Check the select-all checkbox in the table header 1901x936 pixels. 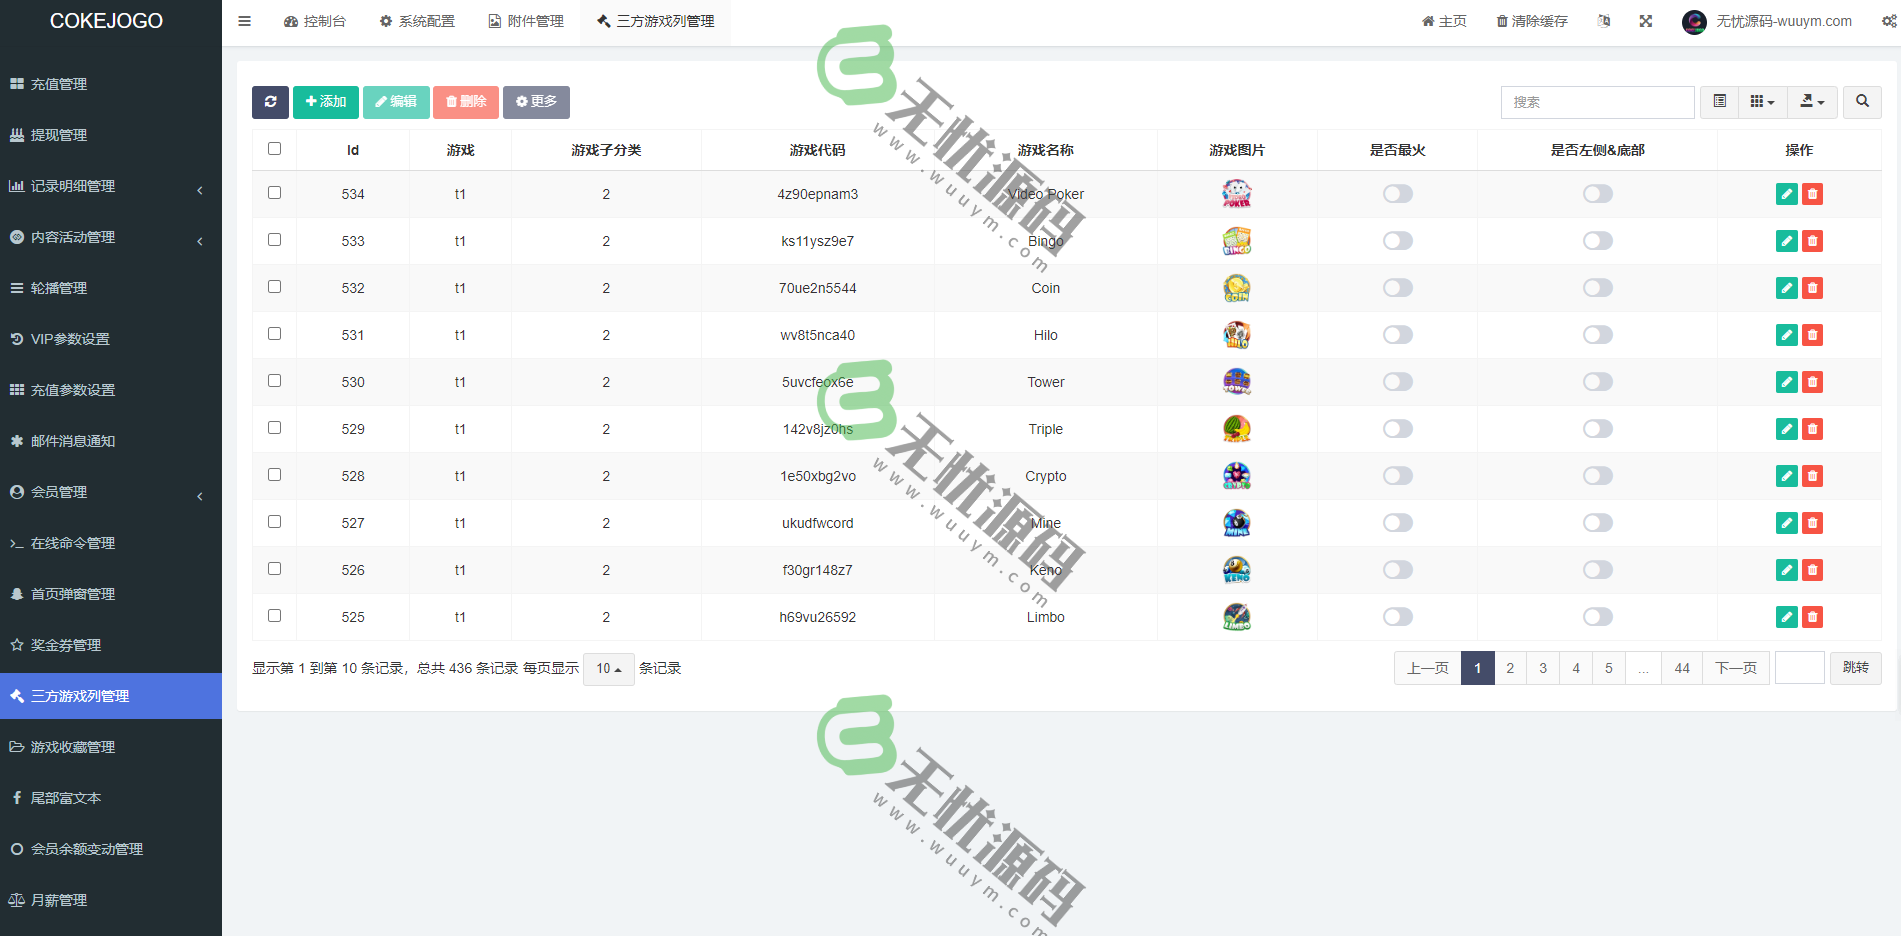(274, 148)
